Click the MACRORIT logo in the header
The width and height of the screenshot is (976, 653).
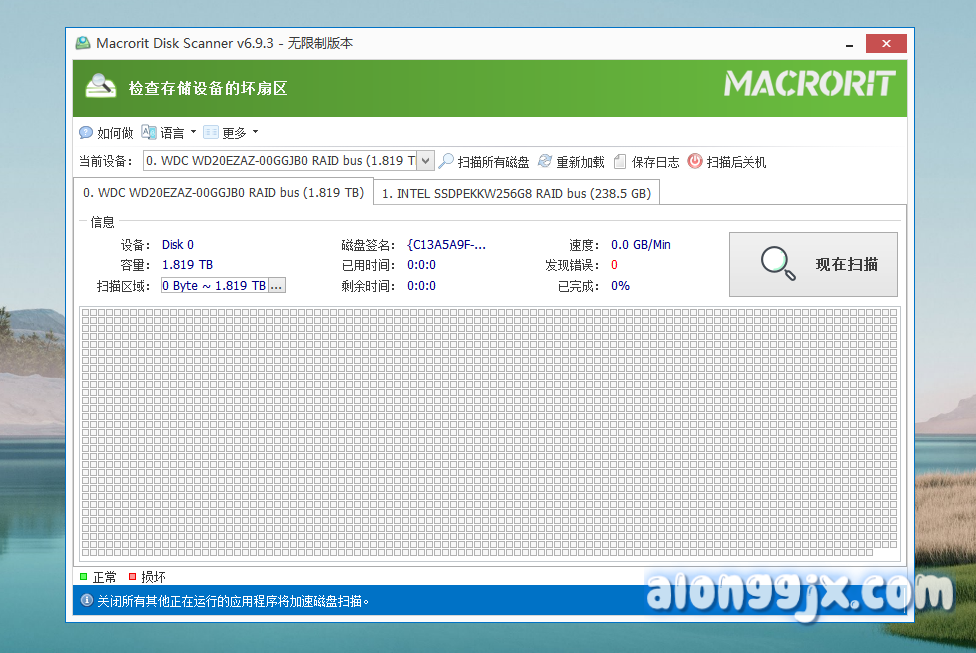[x=809, y=84]
